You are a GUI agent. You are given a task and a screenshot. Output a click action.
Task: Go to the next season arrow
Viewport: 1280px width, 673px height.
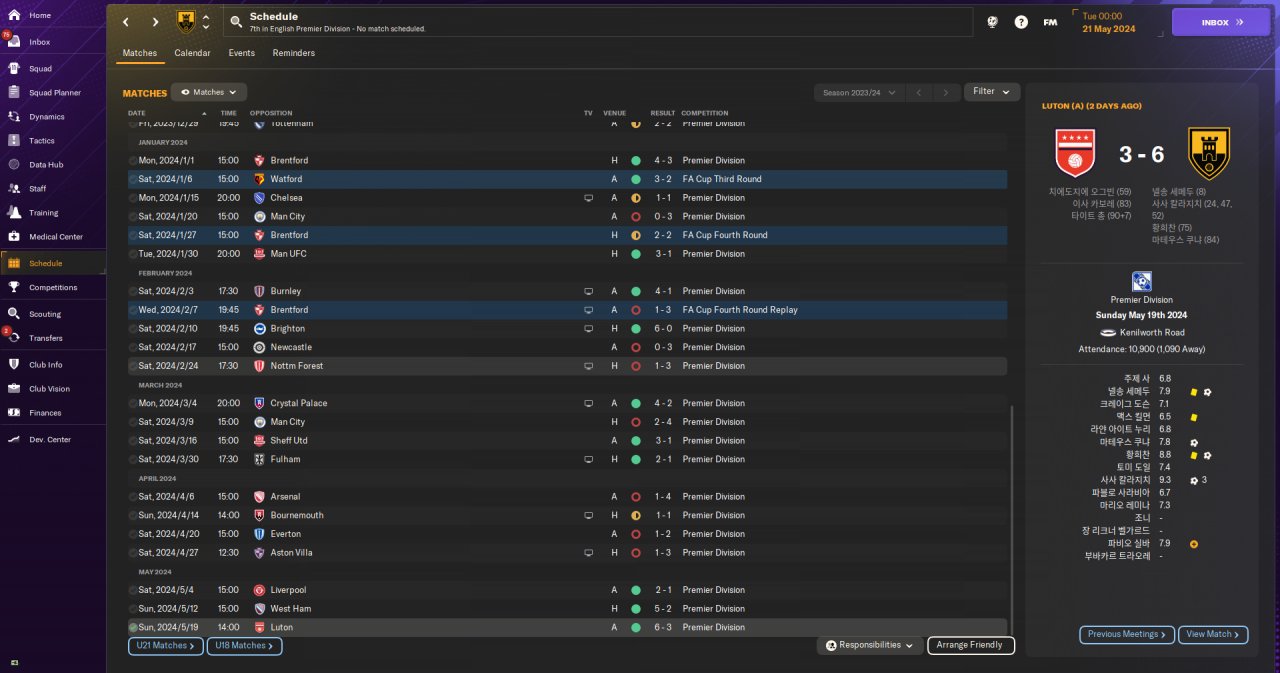click(946, 92)
